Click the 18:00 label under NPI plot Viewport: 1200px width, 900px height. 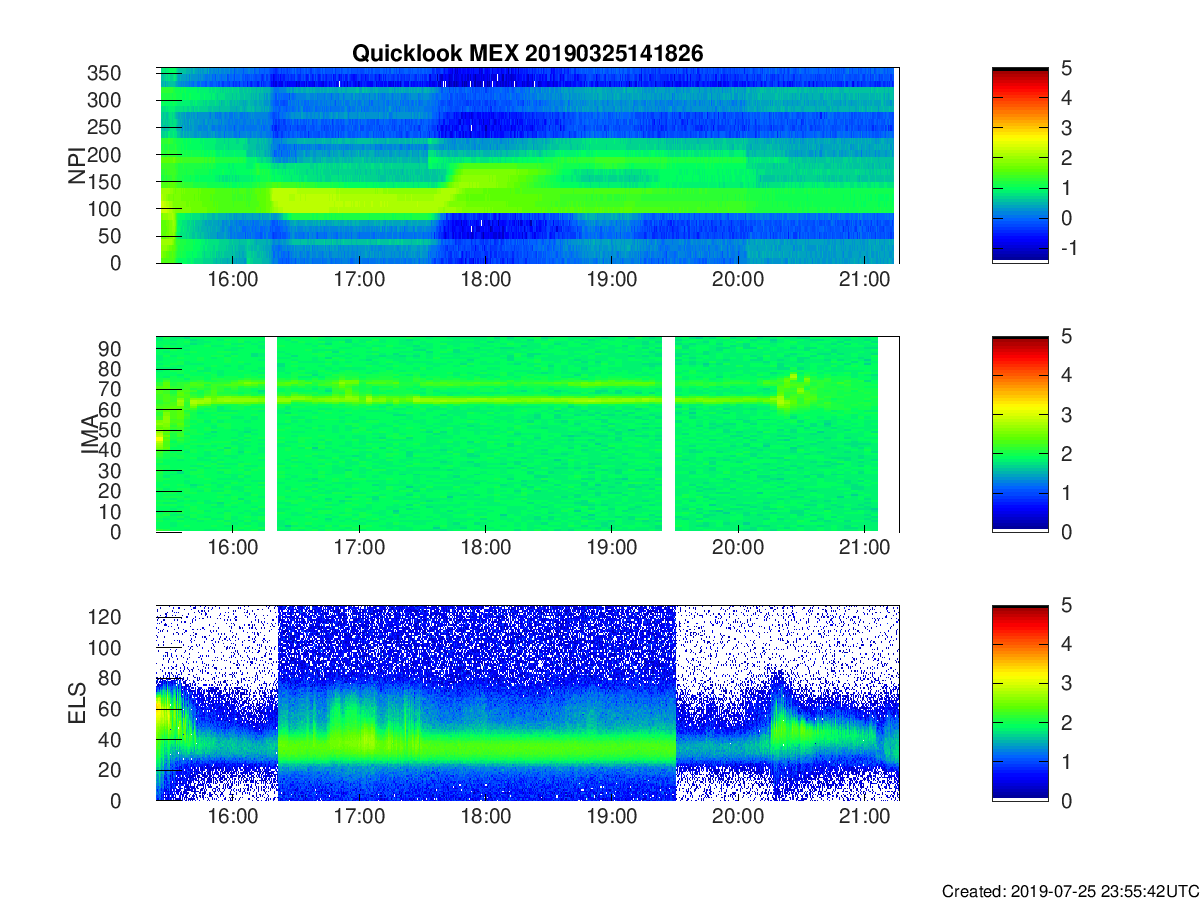point(485,281)
